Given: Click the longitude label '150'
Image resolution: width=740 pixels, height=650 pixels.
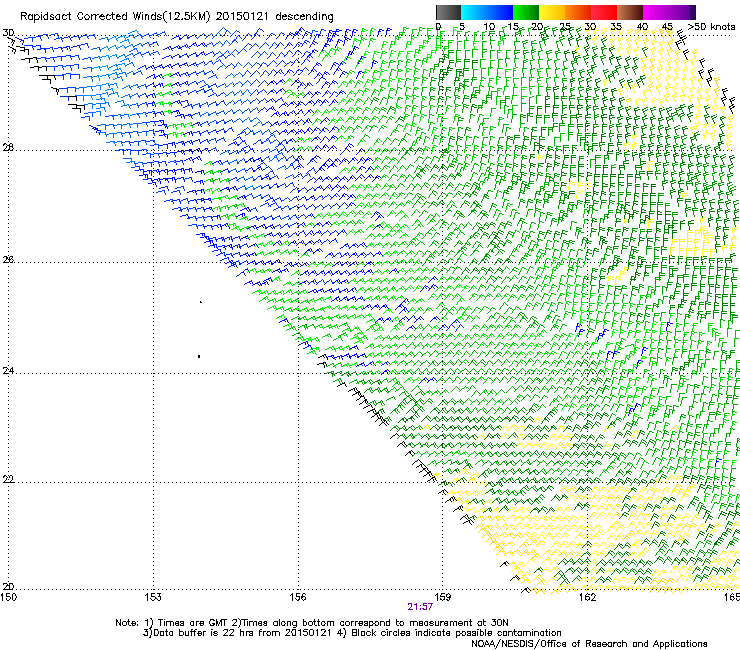Looking at the screenshot, I should (8, 597).
